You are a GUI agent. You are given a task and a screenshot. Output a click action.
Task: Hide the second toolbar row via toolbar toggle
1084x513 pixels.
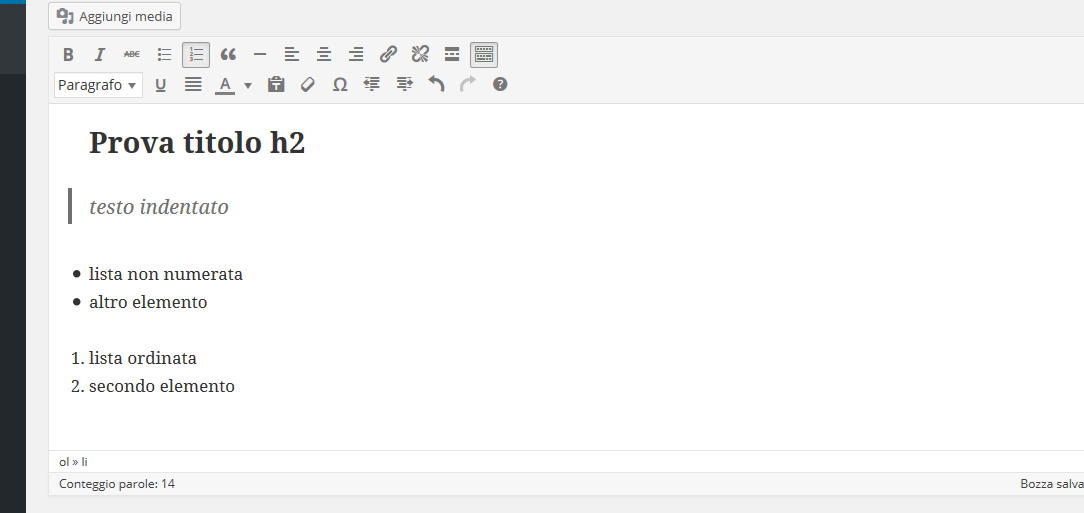coord(484,55)
